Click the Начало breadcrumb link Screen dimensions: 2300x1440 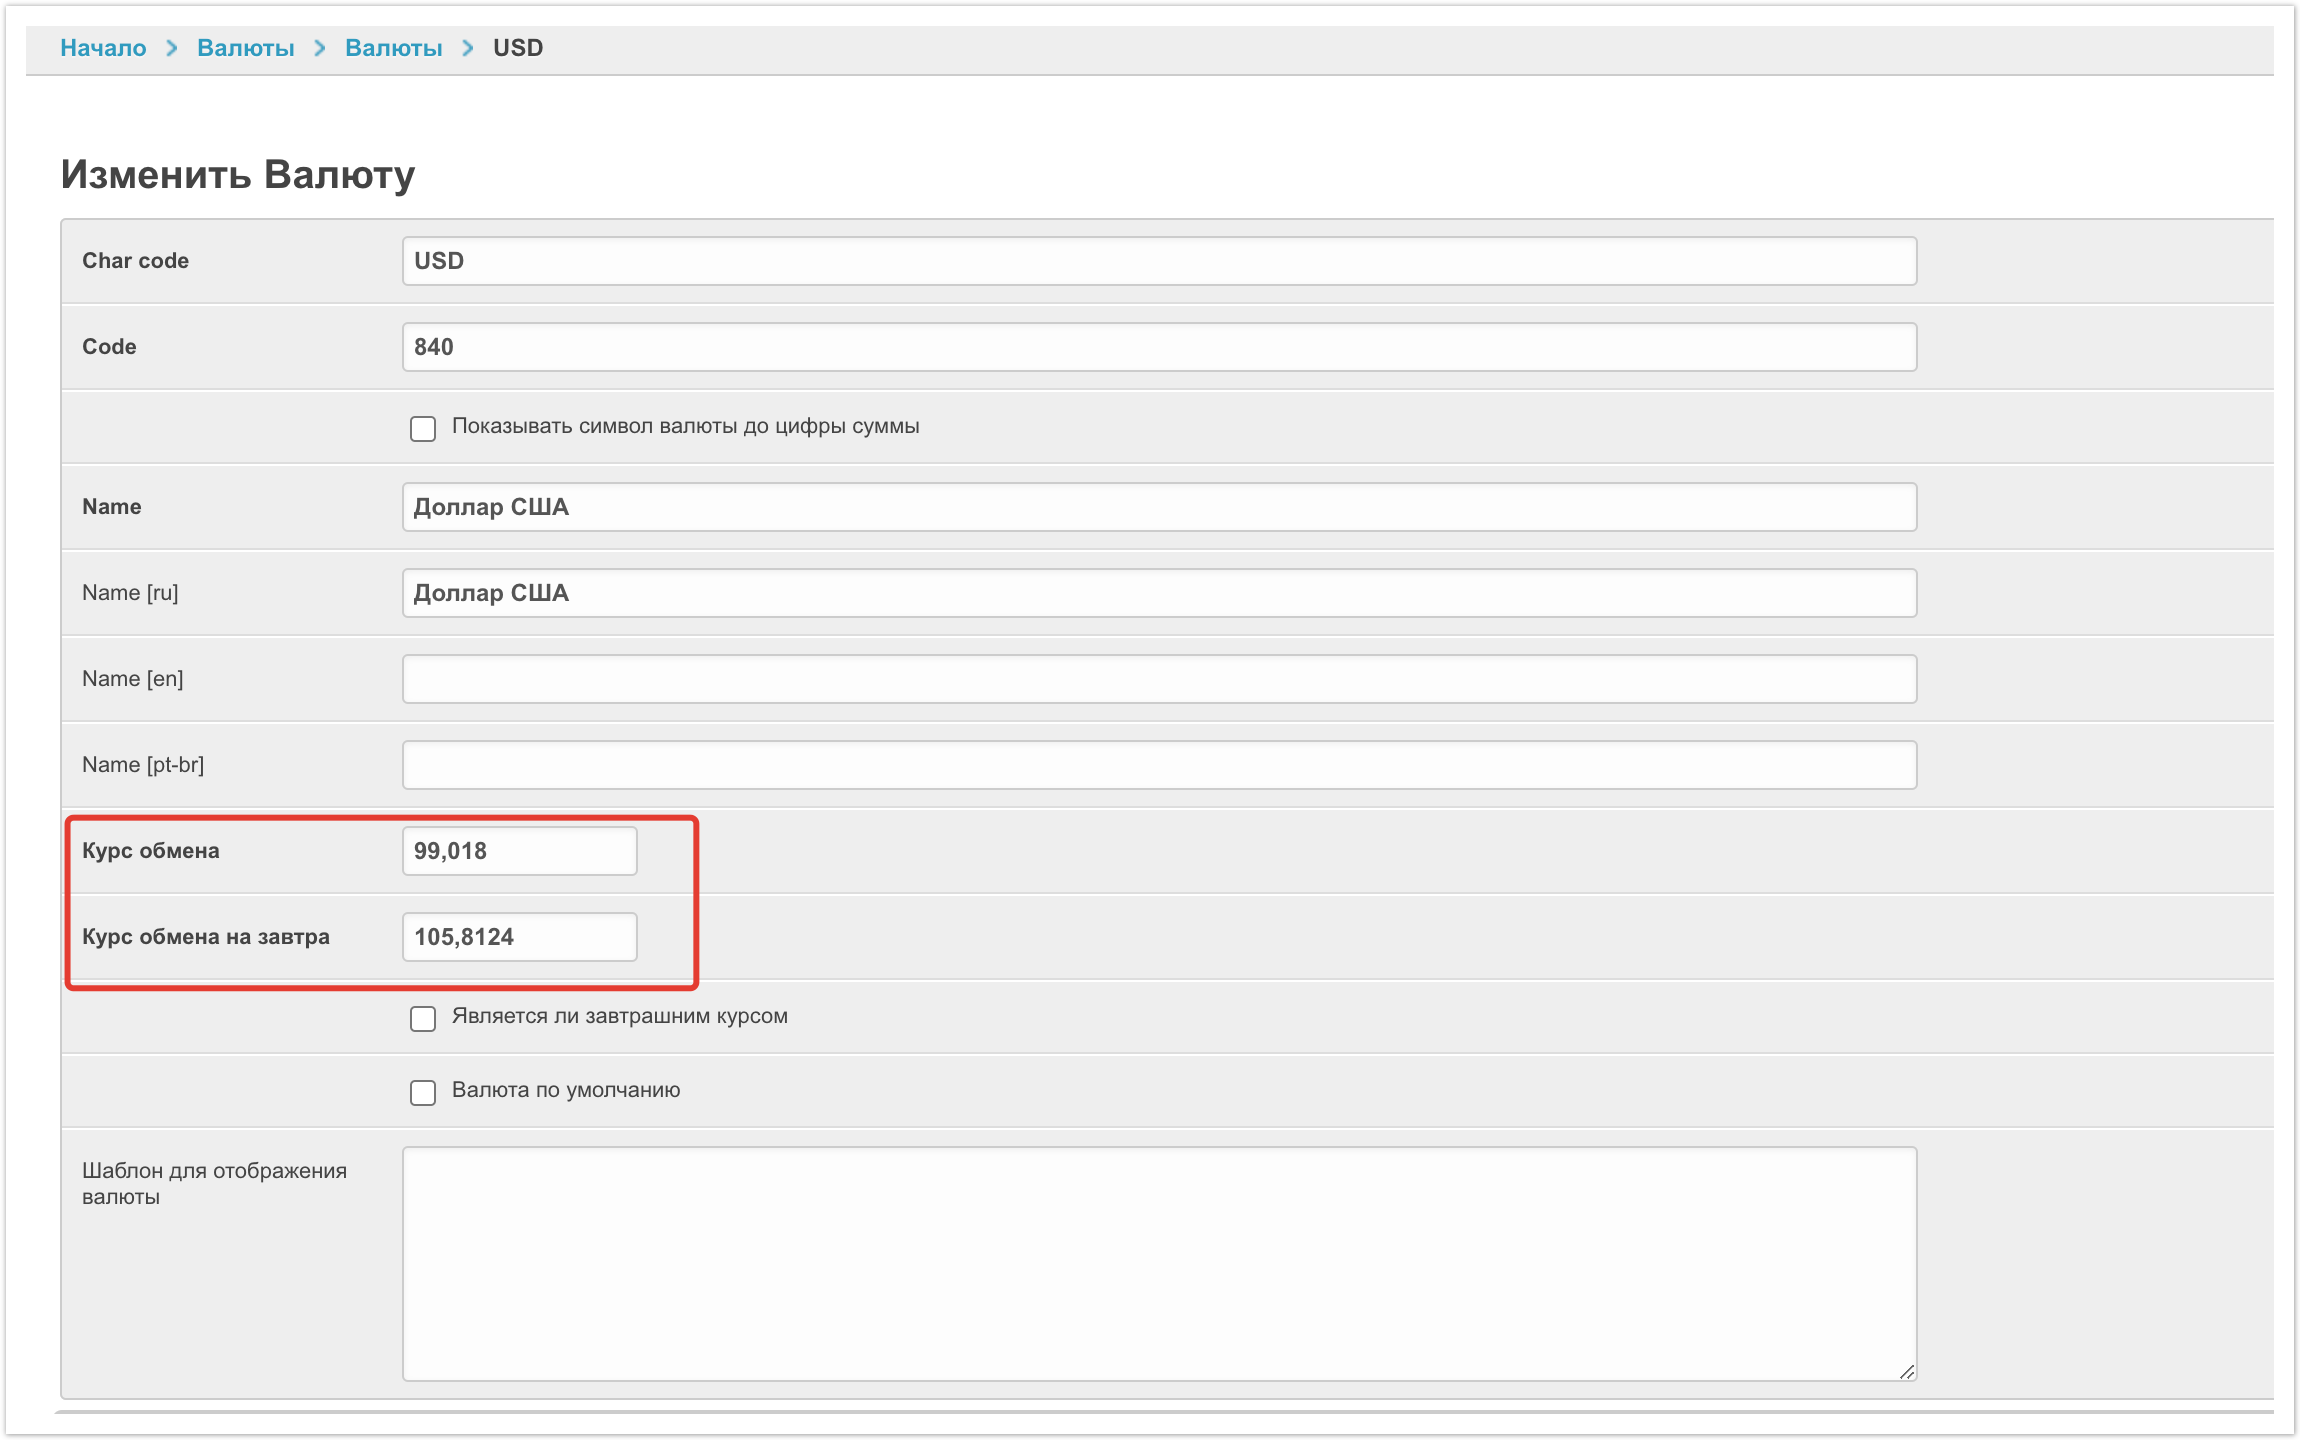[103, 48]
